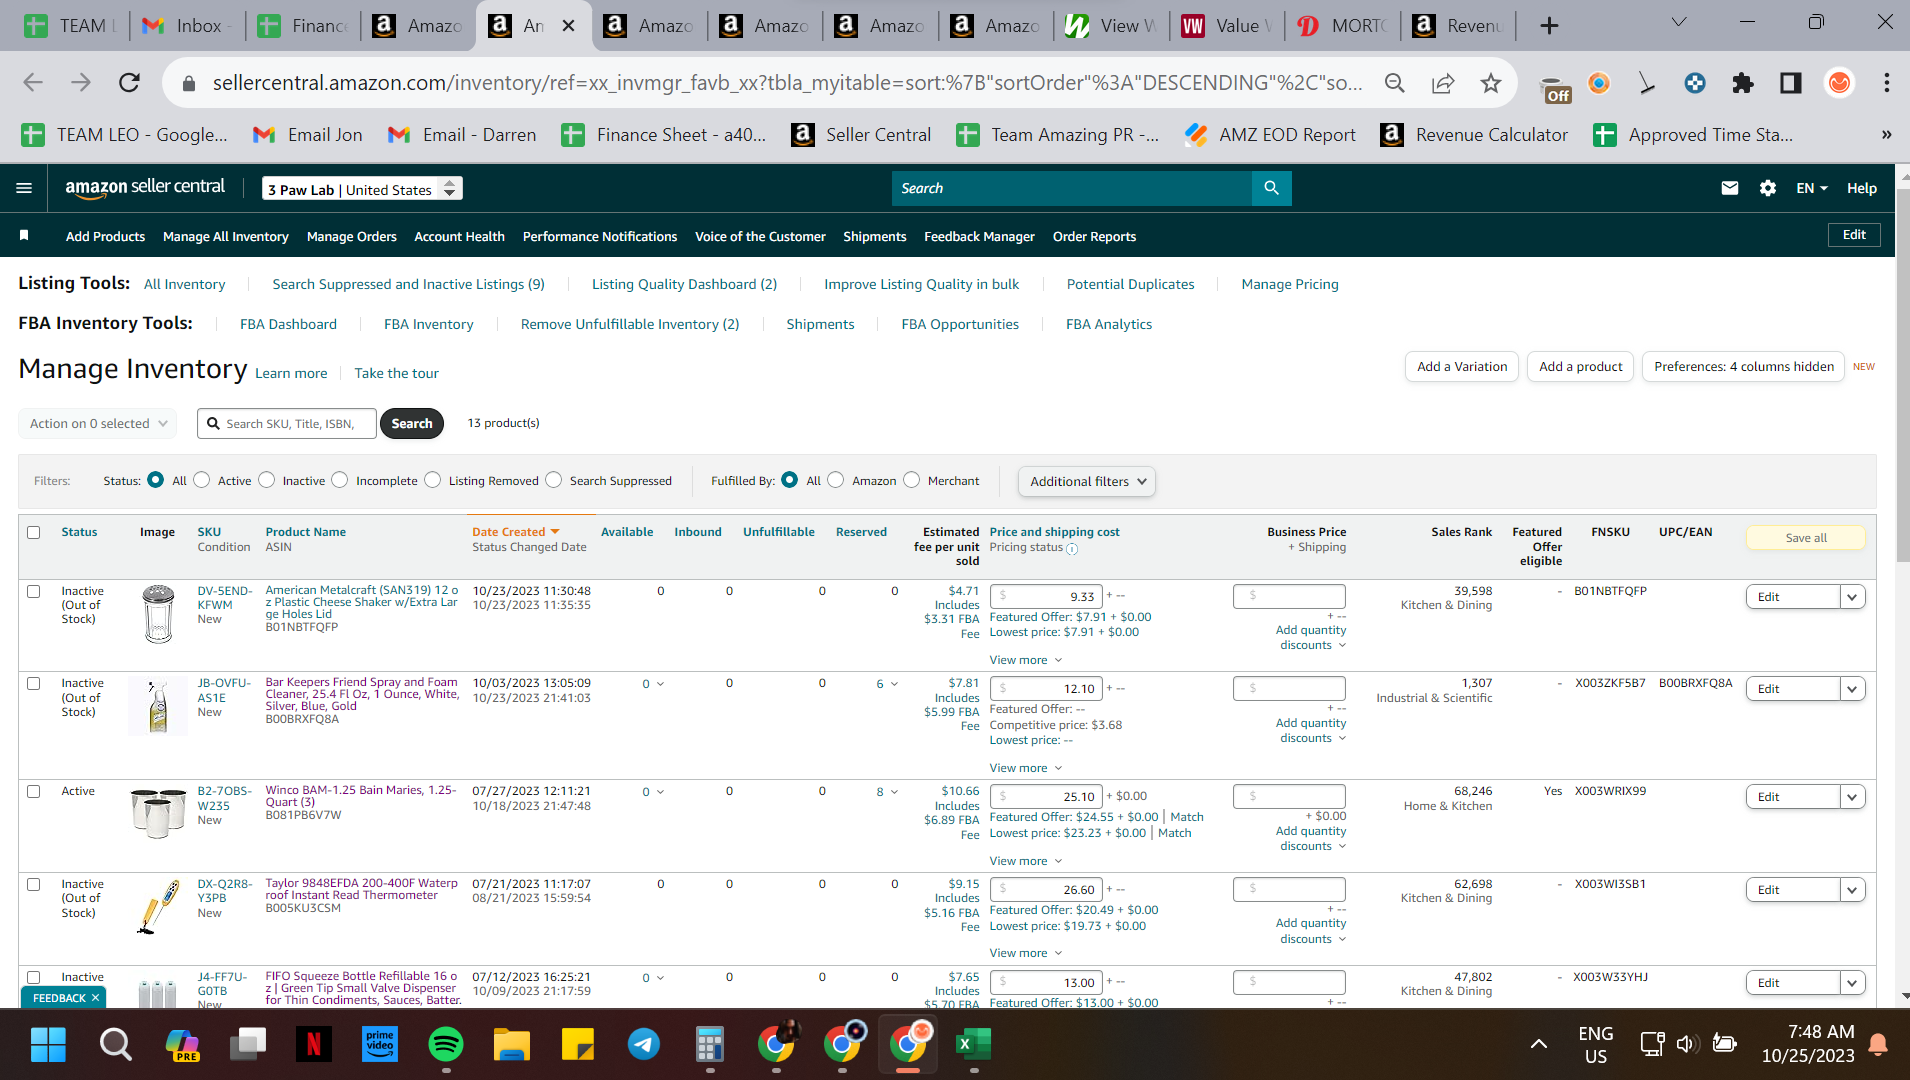Select Active status filter
The width and height of the screenshot is (1910, 1080).
pyautogui.click(x=202, y=480)
